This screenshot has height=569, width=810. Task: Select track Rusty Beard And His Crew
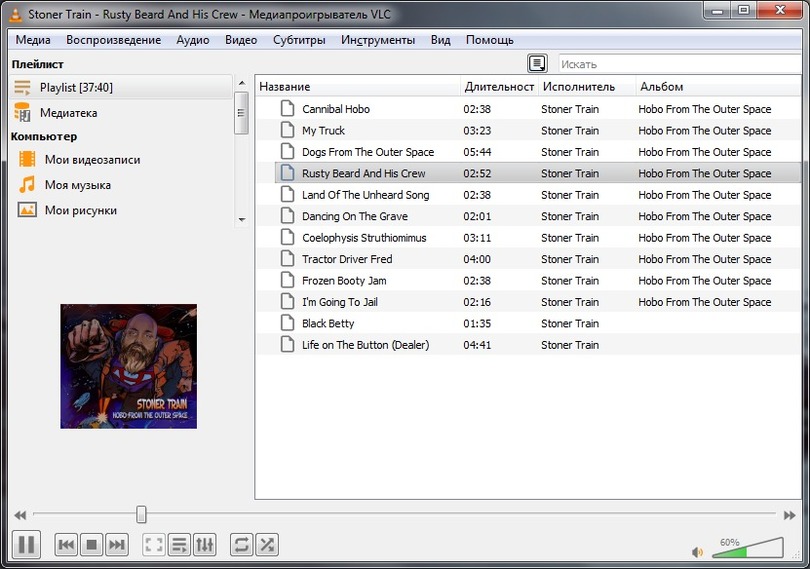point(364,174)
